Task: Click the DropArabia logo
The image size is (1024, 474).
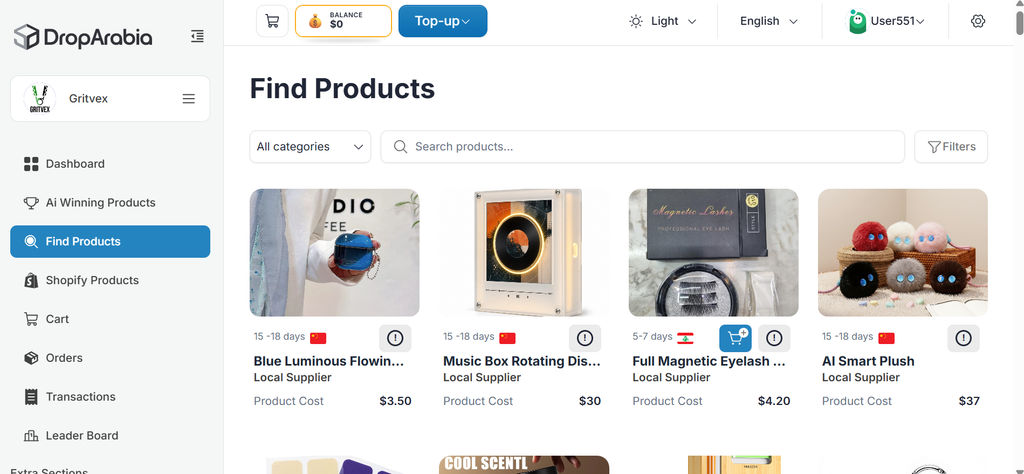Action: pyautogui.click(x=83, y=37)
